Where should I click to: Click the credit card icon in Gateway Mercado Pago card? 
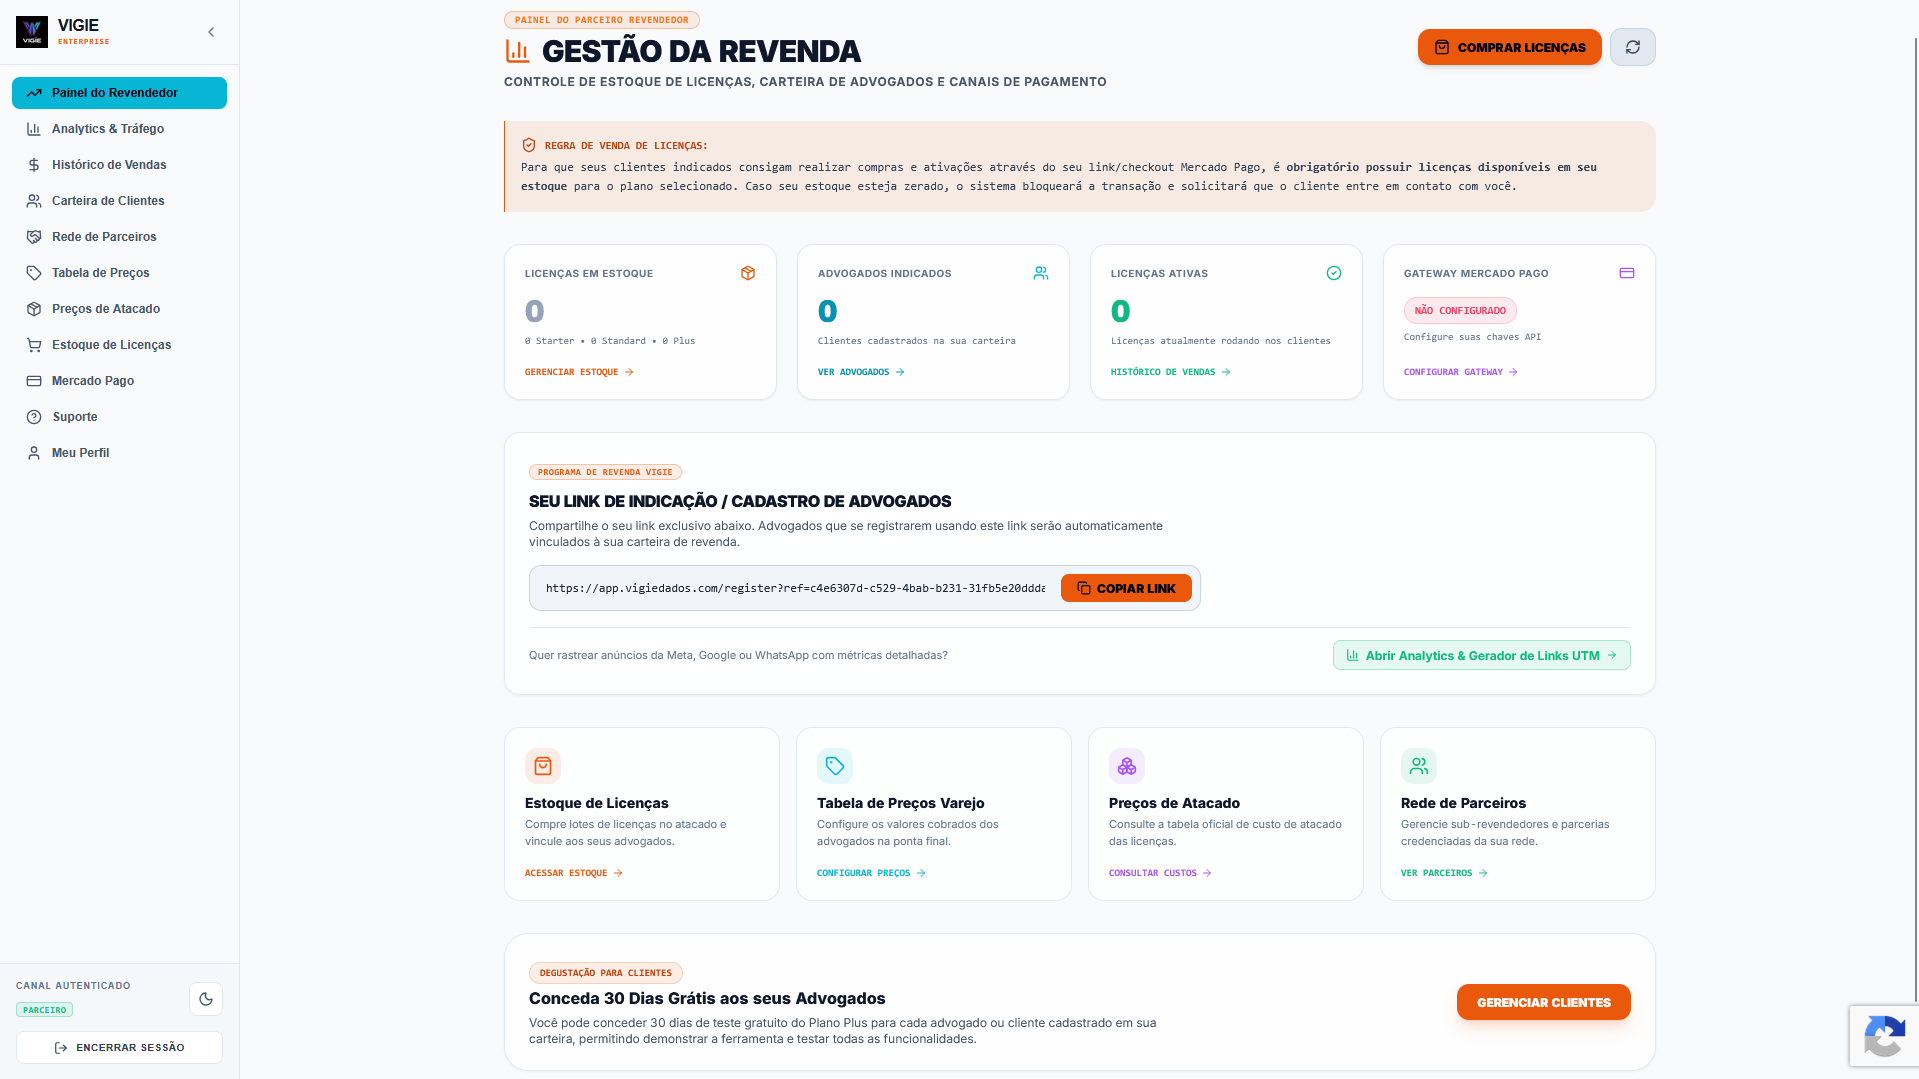(1627, 273)
